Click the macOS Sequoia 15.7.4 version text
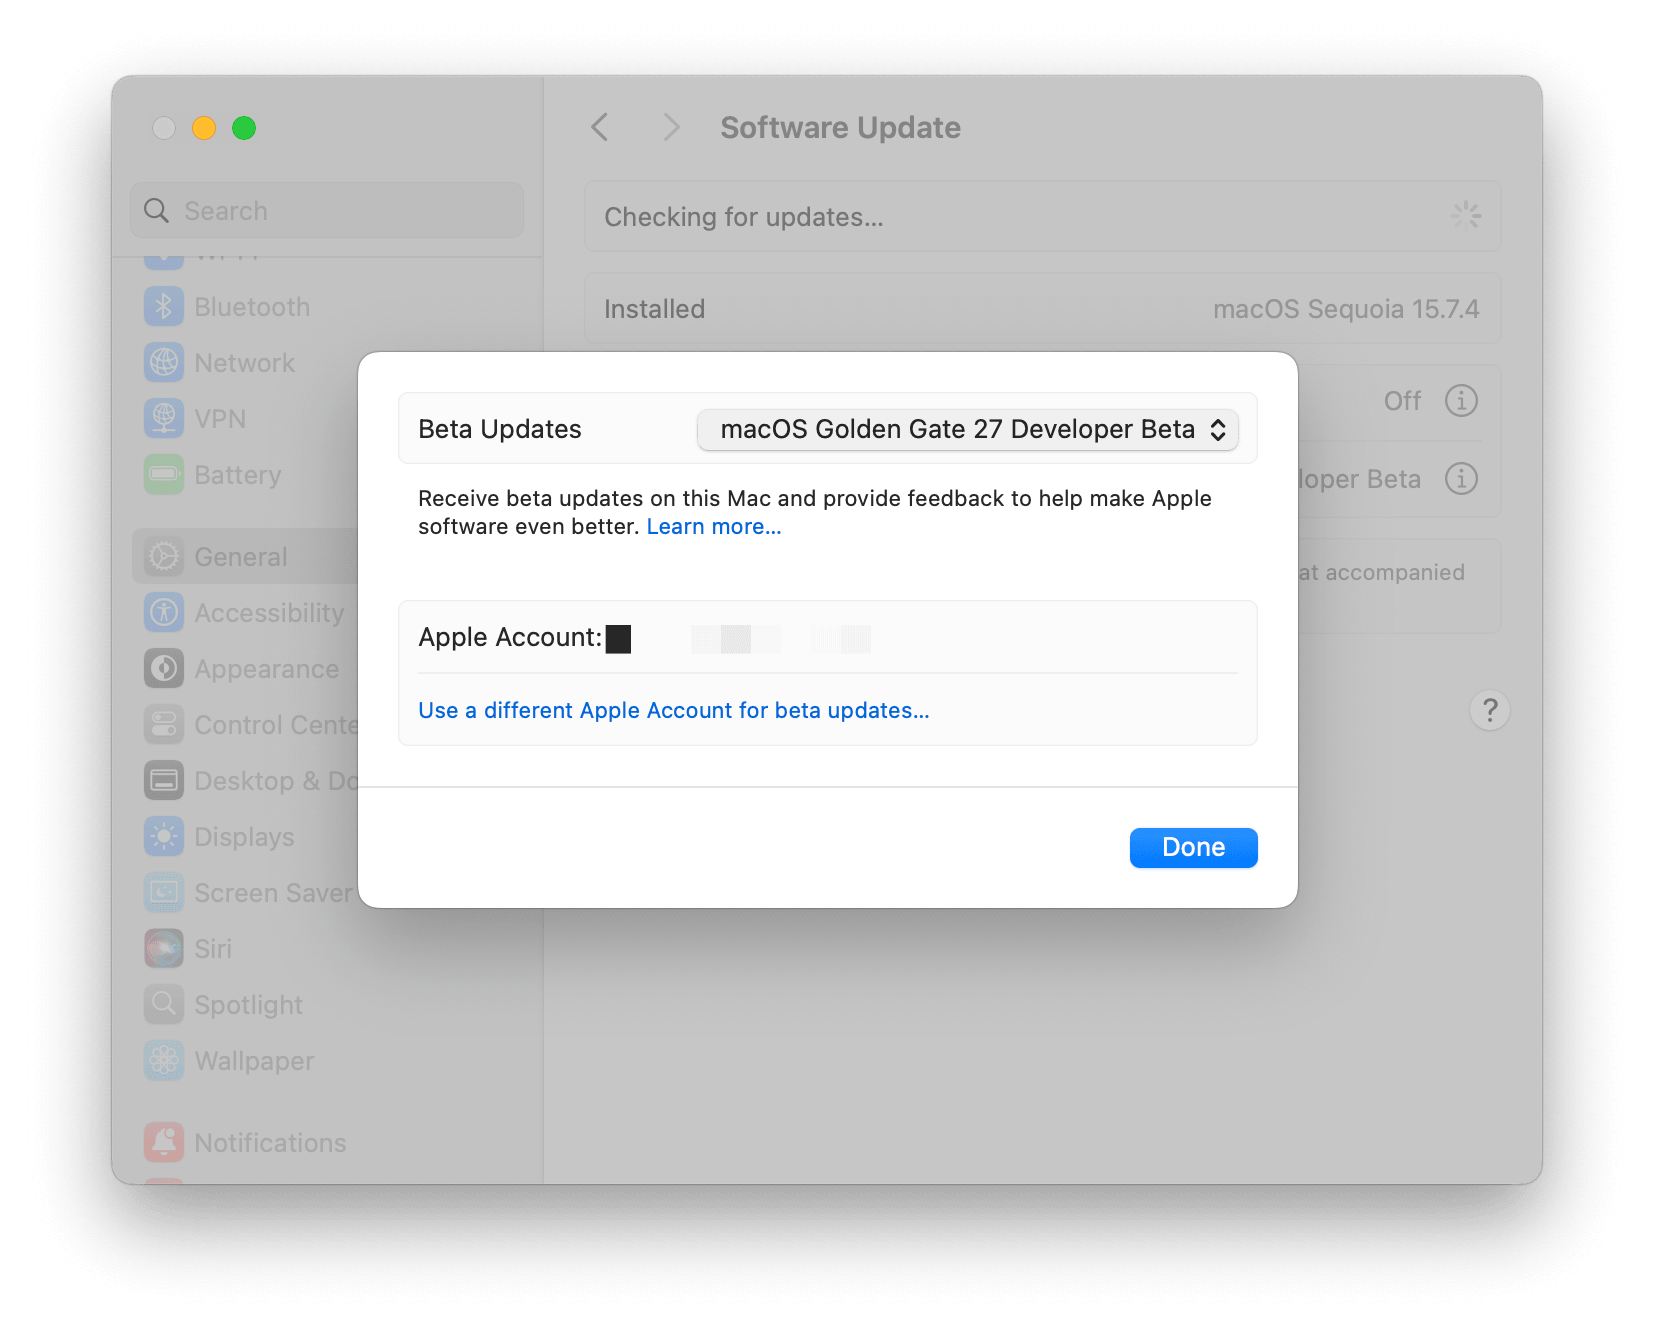 pos(1346,309)
